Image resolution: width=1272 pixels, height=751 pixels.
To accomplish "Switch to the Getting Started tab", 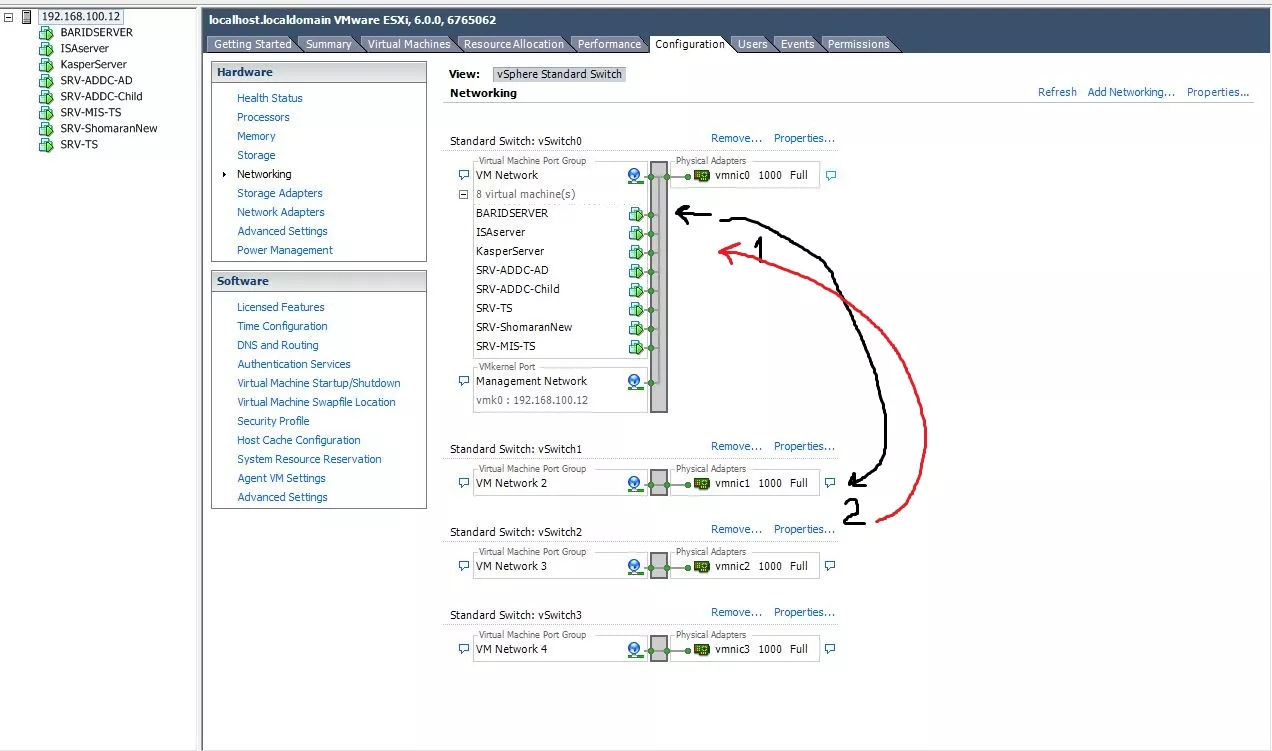I will (253, 44).
